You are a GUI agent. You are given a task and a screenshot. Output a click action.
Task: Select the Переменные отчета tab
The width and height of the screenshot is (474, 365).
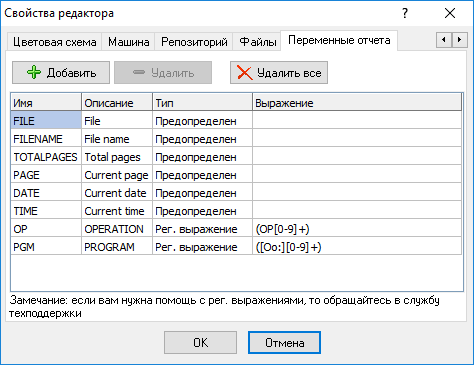[x=339, y=40]
